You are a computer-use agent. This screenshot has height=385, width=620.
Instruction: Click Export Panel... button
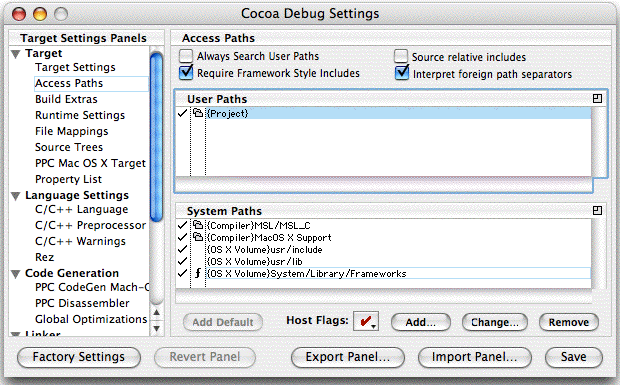(x=348, y=357)
